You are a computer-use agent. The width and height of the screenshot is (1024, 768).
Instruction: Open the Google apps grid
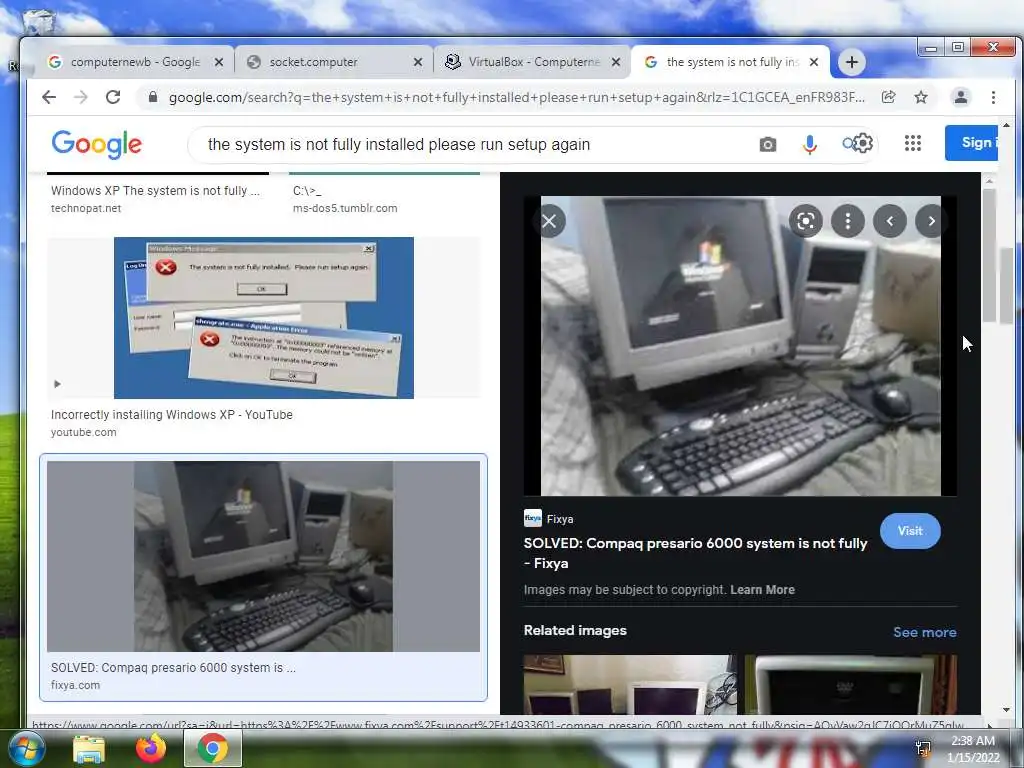click(x=913, y=143)
